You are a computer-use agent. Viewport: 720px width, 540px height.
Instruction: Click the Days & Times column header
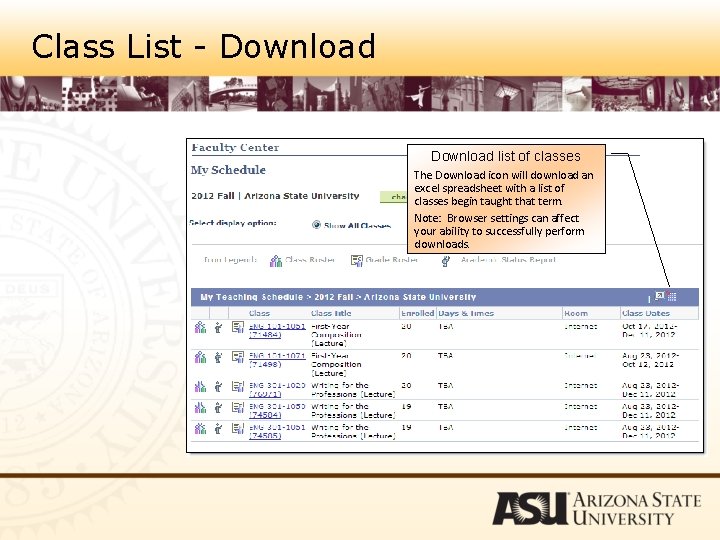coord(466,313)
